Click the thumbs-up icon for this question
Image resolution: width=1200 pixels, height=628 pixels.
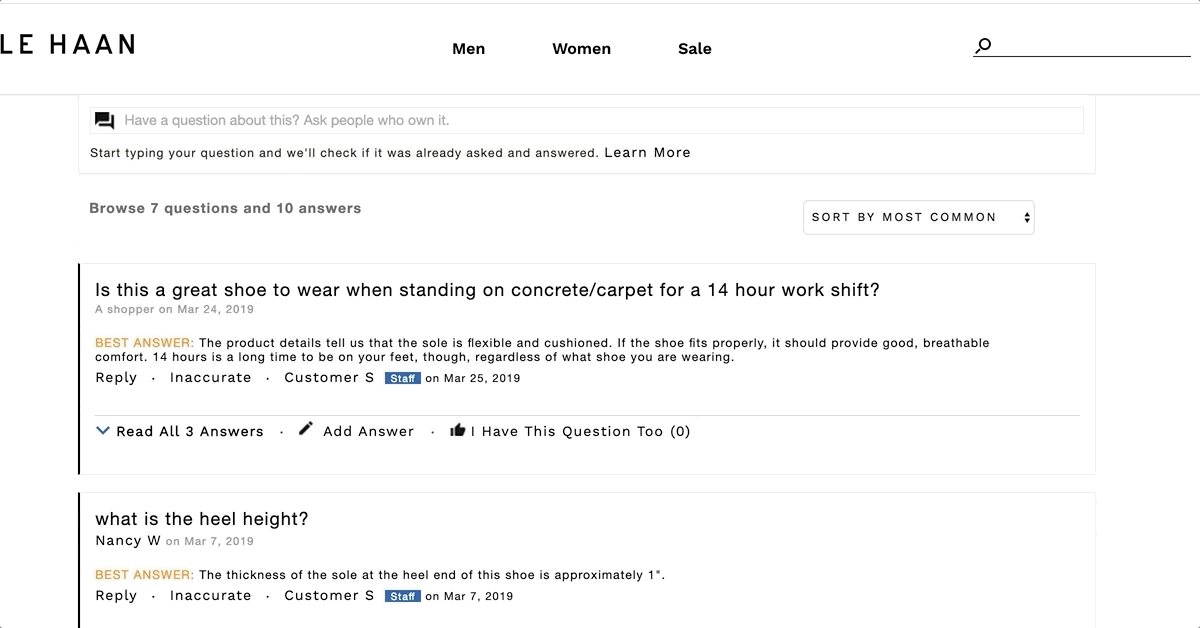coord(458,430)
